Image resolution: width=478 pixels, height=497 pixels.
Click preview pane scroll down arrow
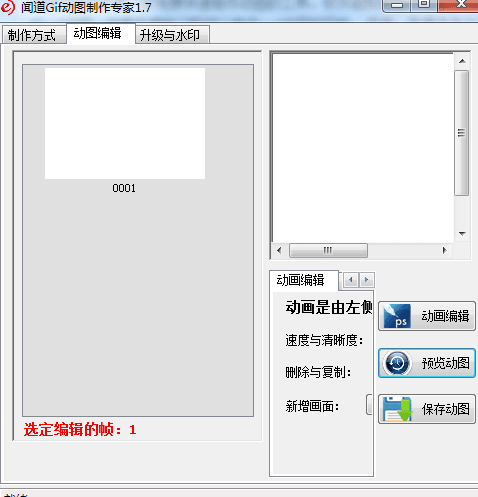[x=462, y=234]
